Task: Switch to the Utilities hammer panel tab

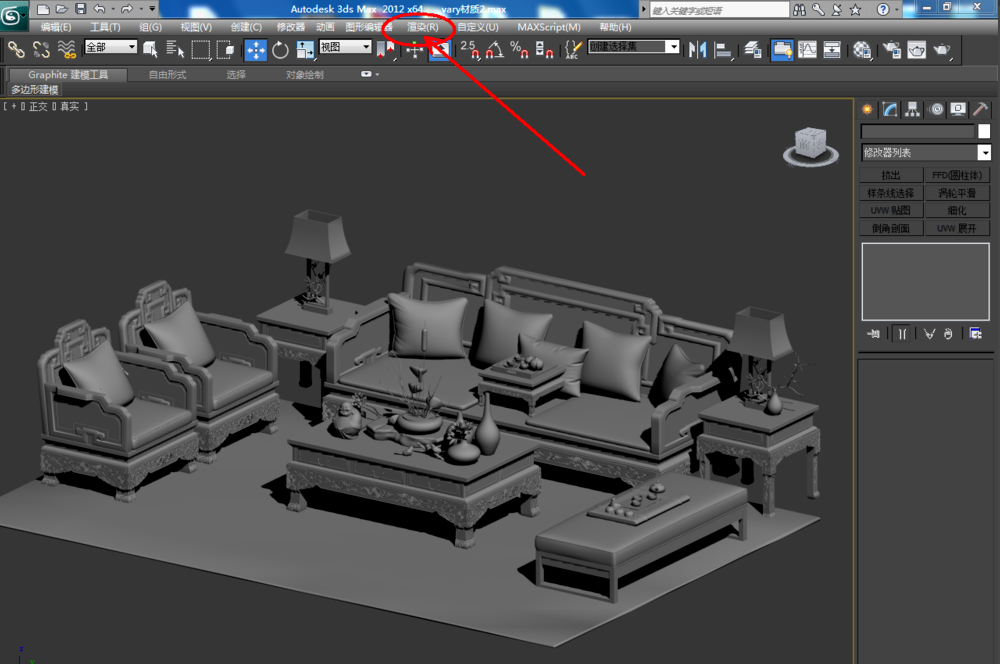Action: 980,110
